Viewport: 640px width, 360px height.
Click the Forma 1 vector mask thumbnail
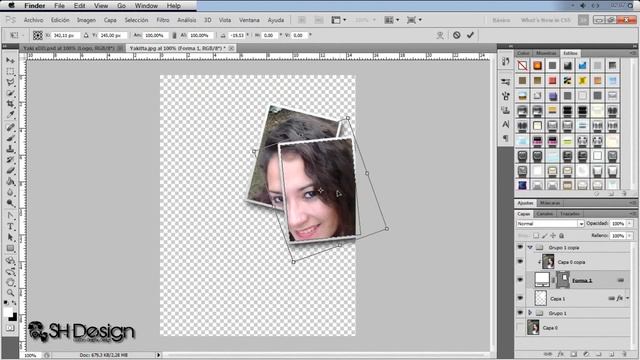pyautogui.click(x=563, y=280)
